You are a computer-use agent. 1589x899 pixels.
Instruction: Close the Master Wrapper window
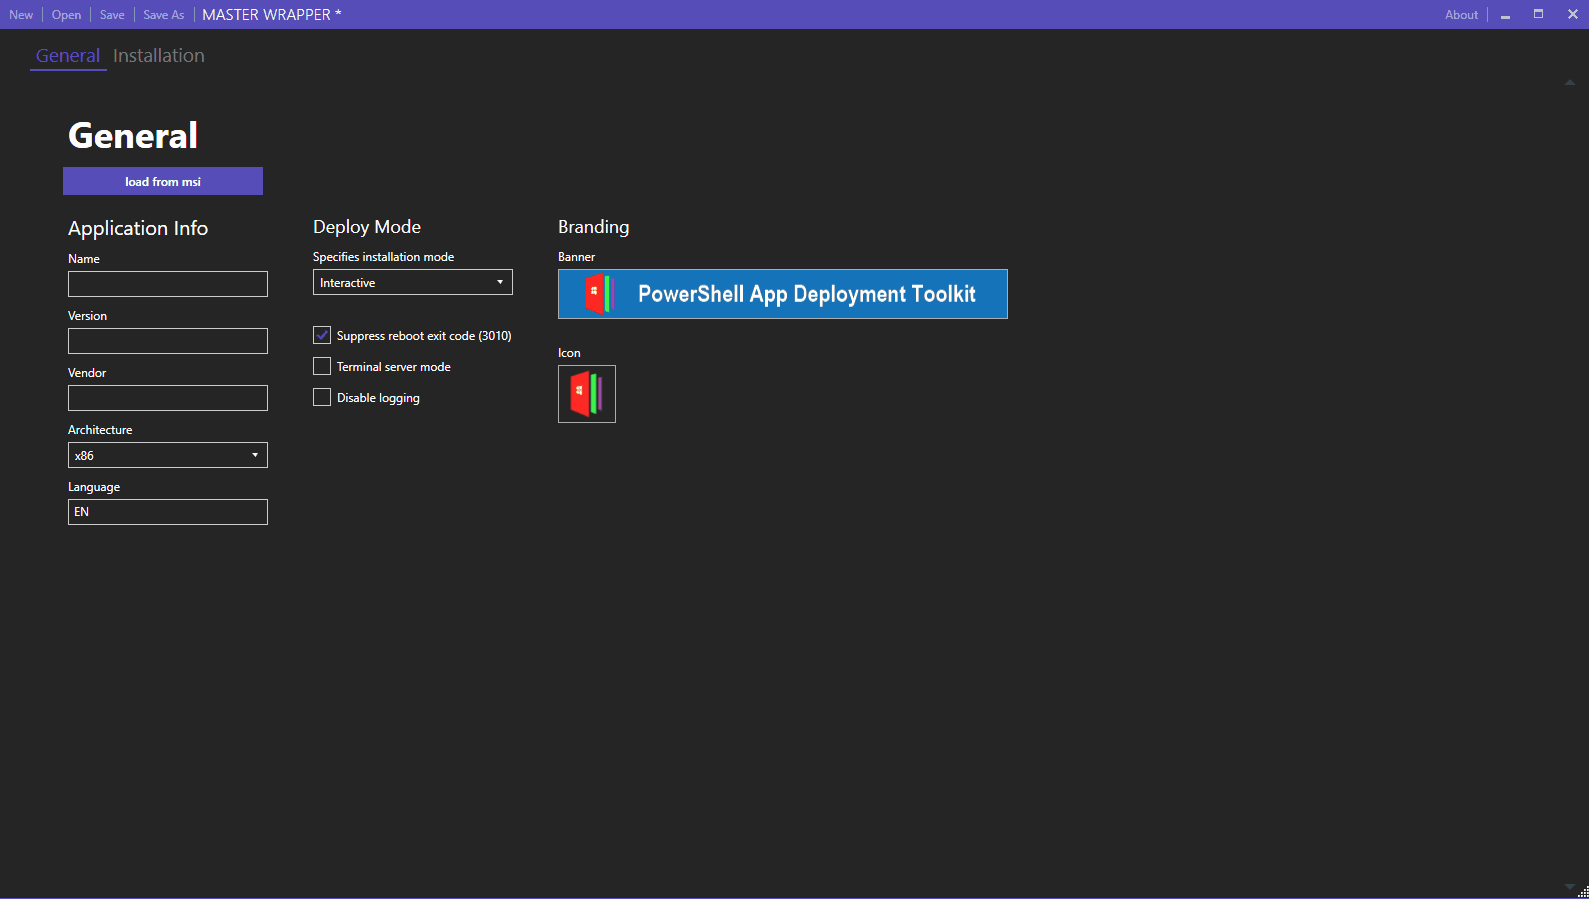(1572, 14)
